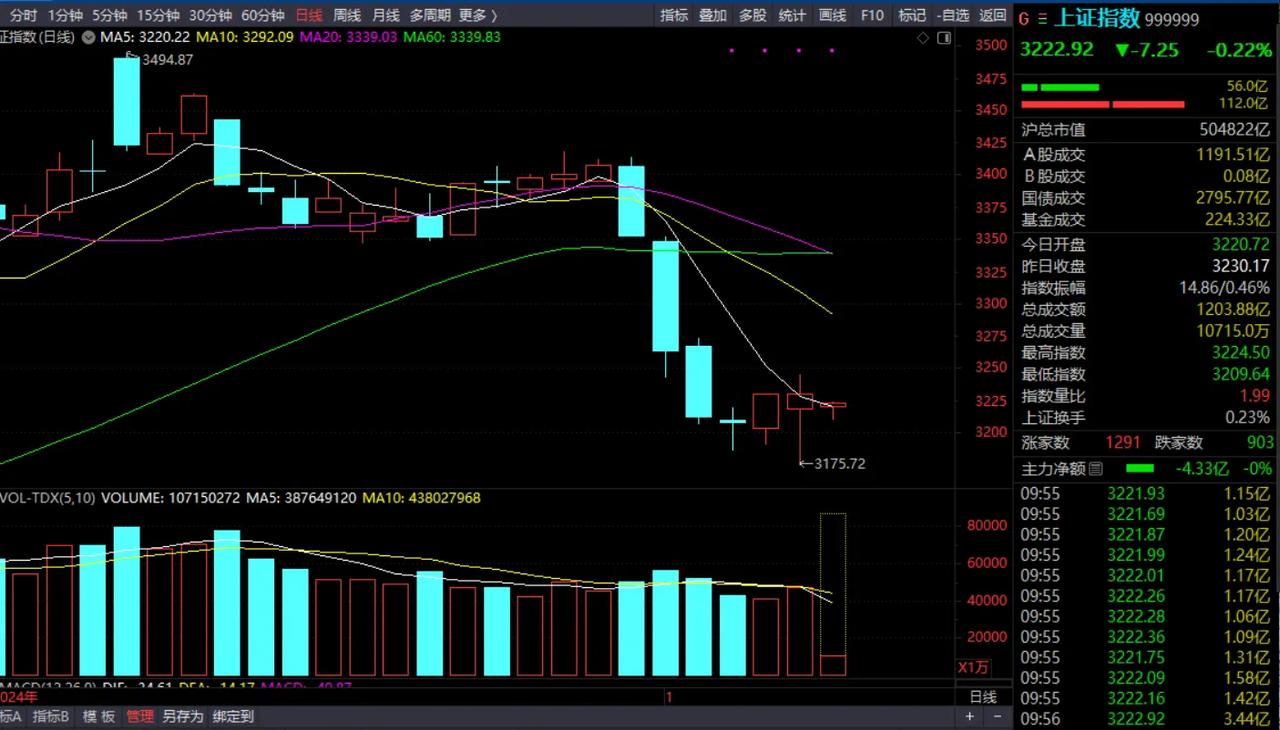Click the 绑定到 bind-to button
Screen dimensions: 1280x730
pyautogui.click(x=233, y=716)
